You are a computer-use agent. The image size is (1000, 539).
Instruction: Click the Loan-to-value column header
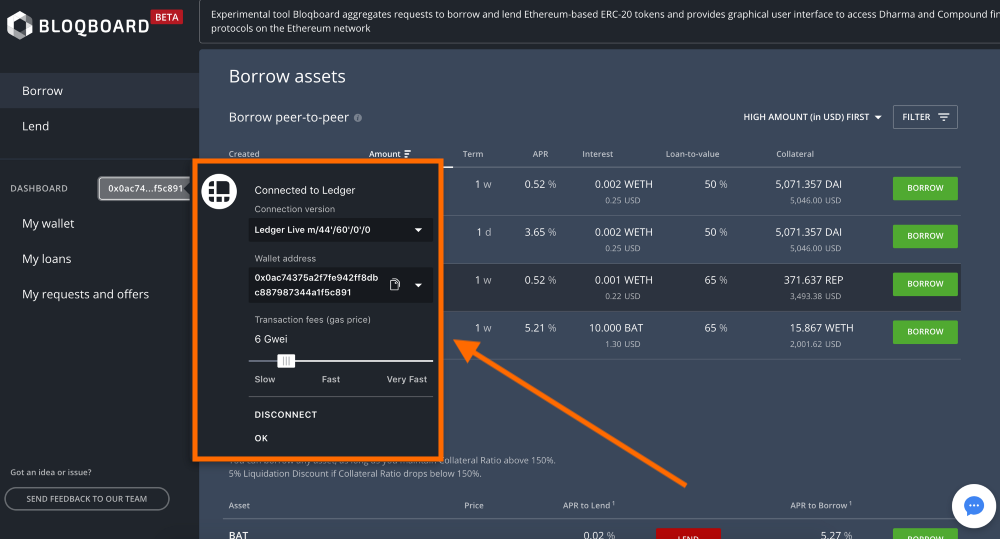point(692,154)
